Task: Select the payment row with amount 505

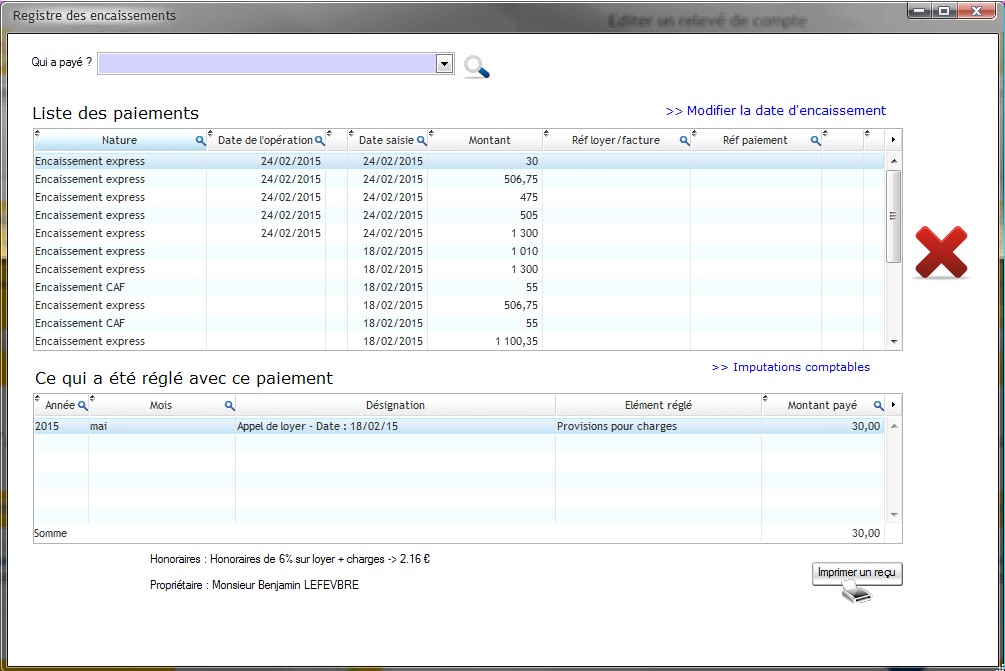Action: [459, 215]
